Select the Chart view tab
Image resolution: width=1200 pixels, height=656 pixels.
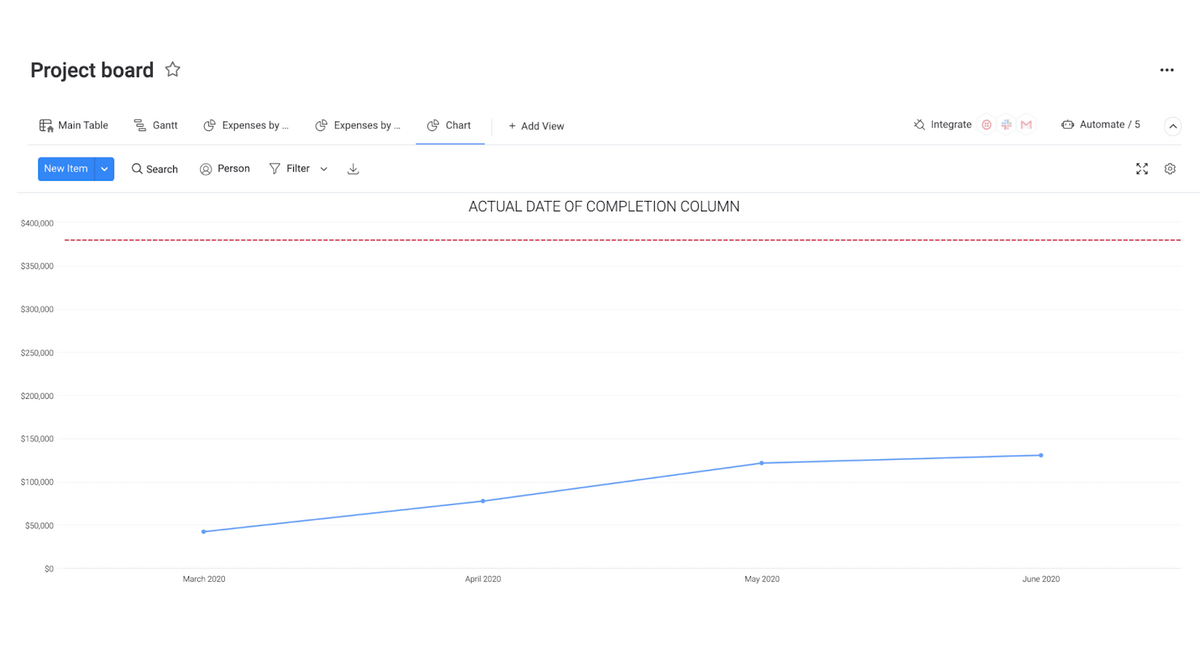pos(449,126)
